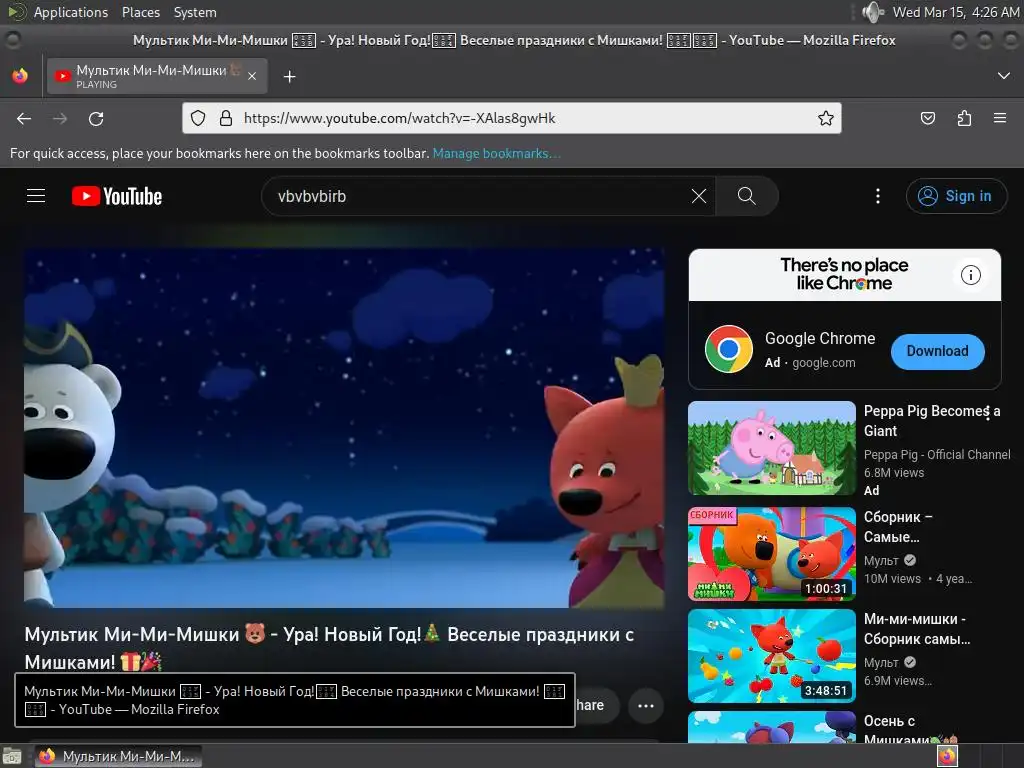The width and height of the screenshot is (1024, 768).
Task: Open Firefox View icon
Action: pyautogui.click(x=20, y=76)
